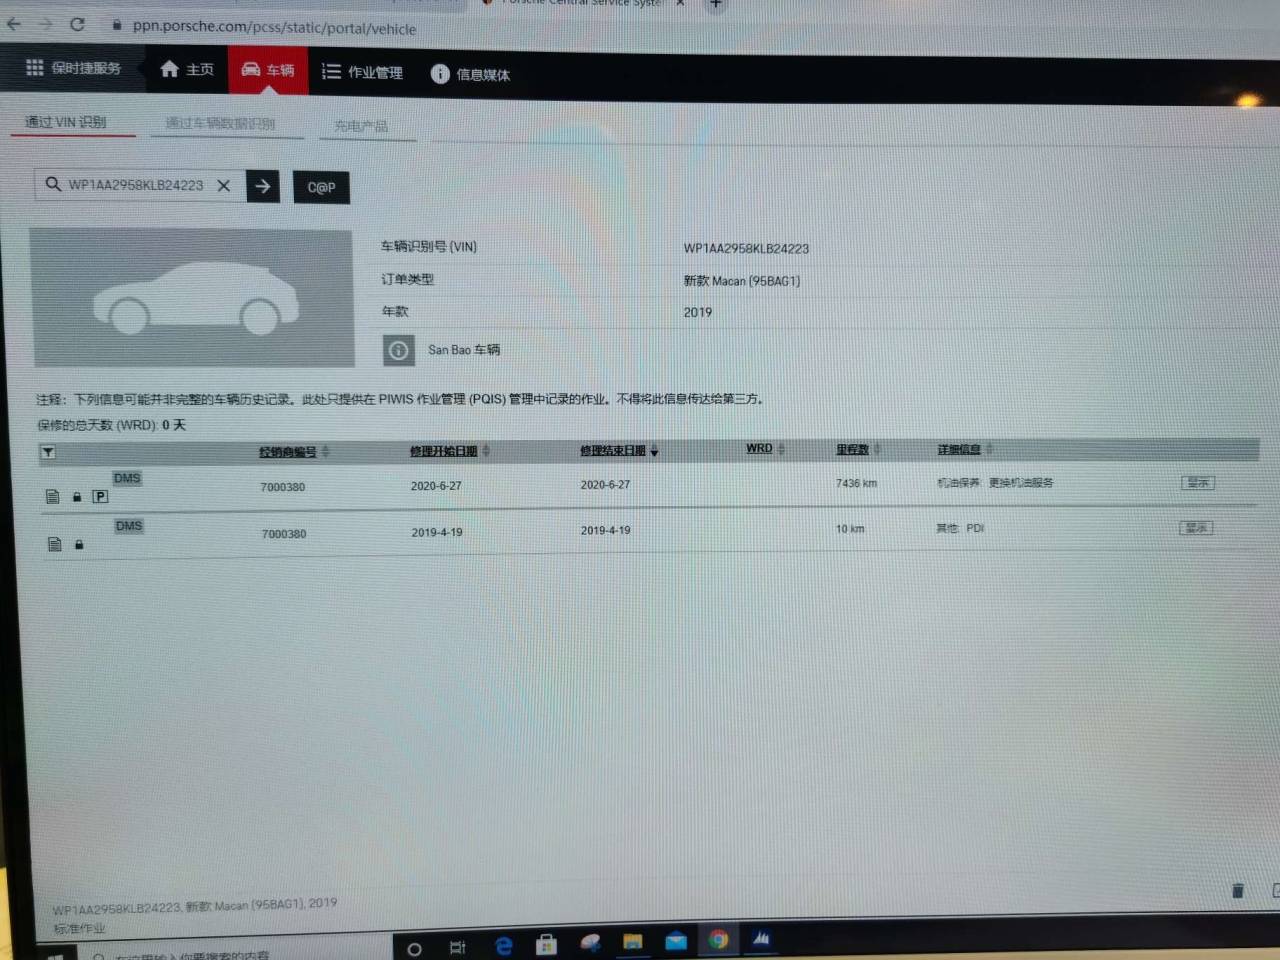Viewport: 1280px width, 960px height.
Task: Select the VIN value WP1AA2958KLB24223 in details
Action: pyautogui.click(x=746, y=248)
